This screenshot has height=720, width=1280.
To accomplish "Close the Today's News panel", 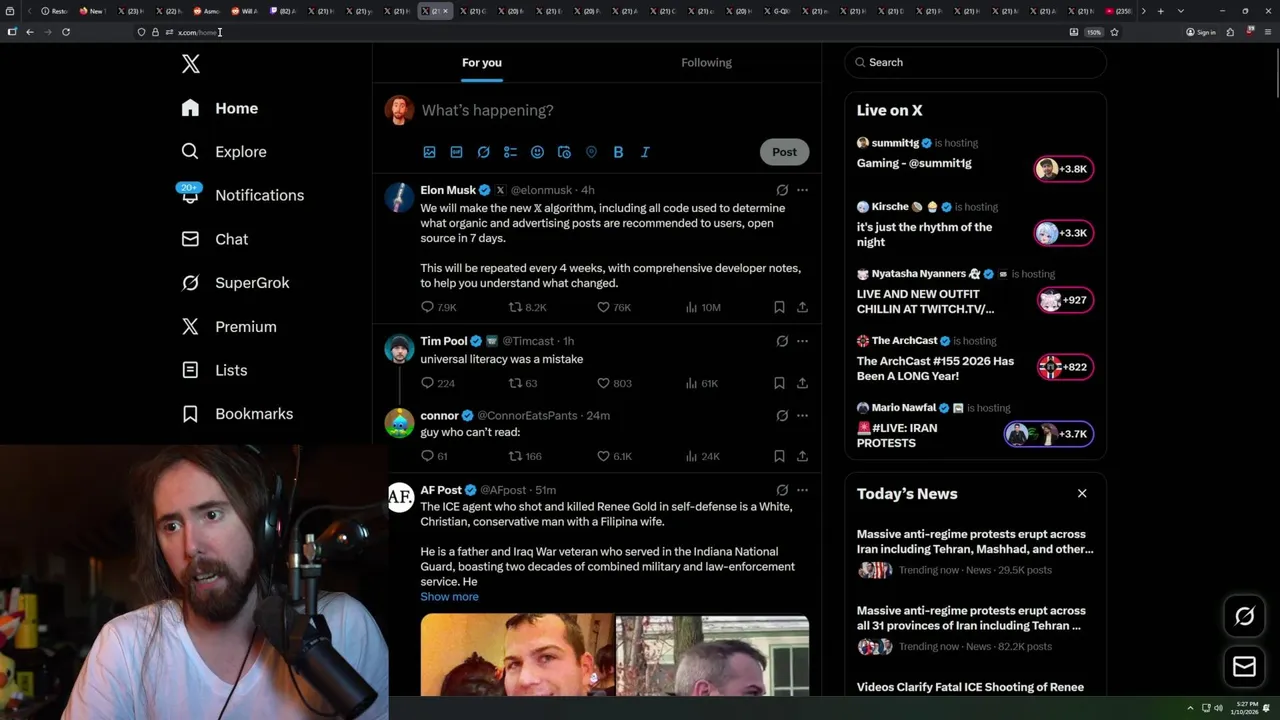I will tap(1082, 493).
